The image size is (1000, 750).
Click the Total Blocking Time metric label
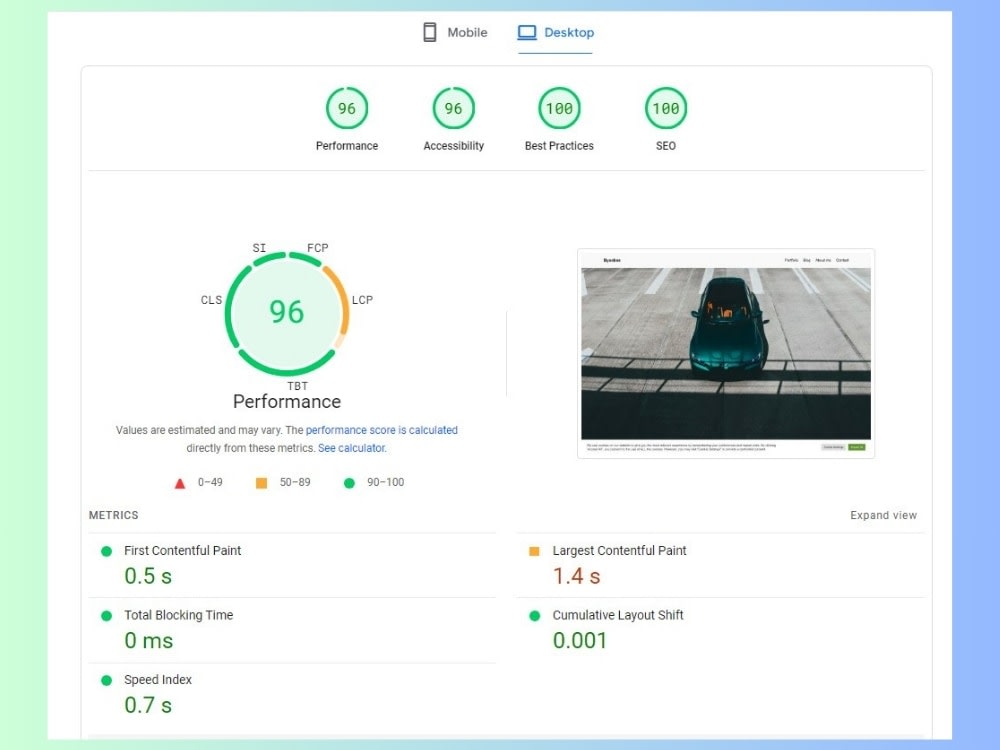[x=179, y=615]
